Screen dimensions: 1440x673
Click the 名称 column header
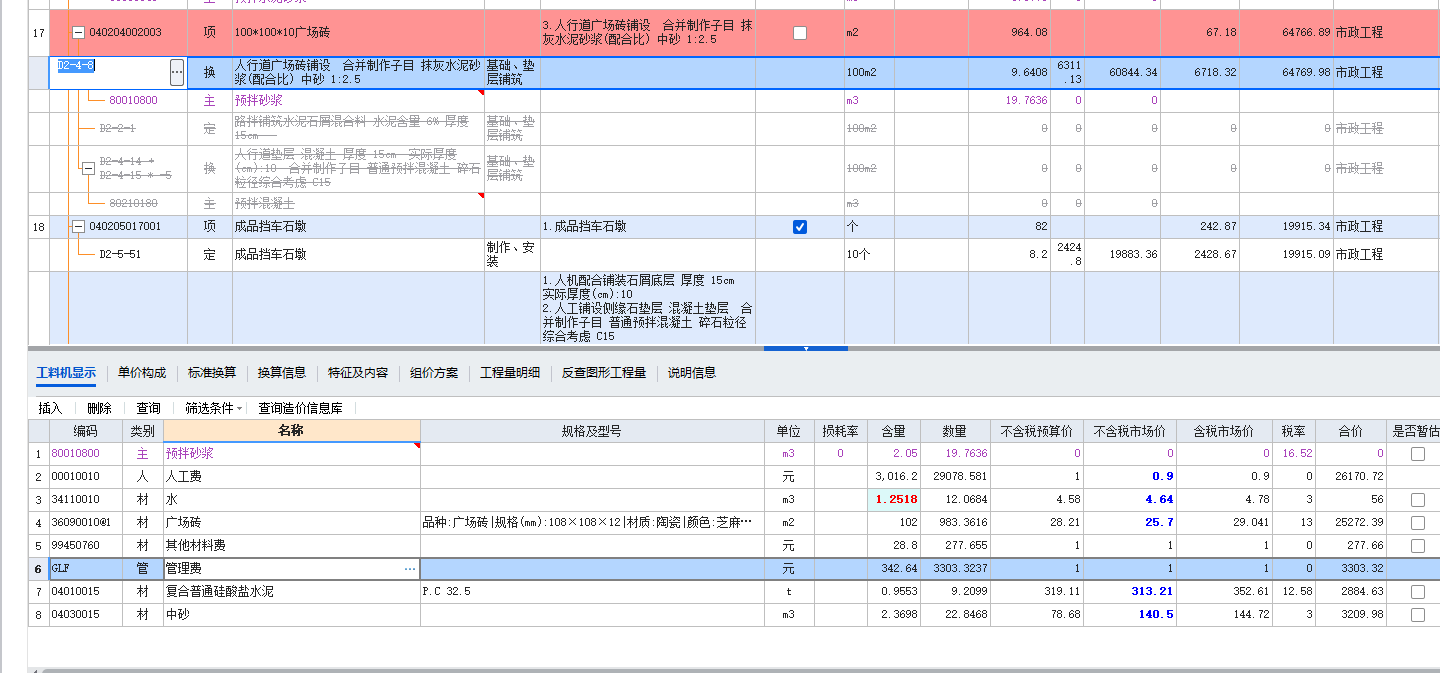[291, 431]
